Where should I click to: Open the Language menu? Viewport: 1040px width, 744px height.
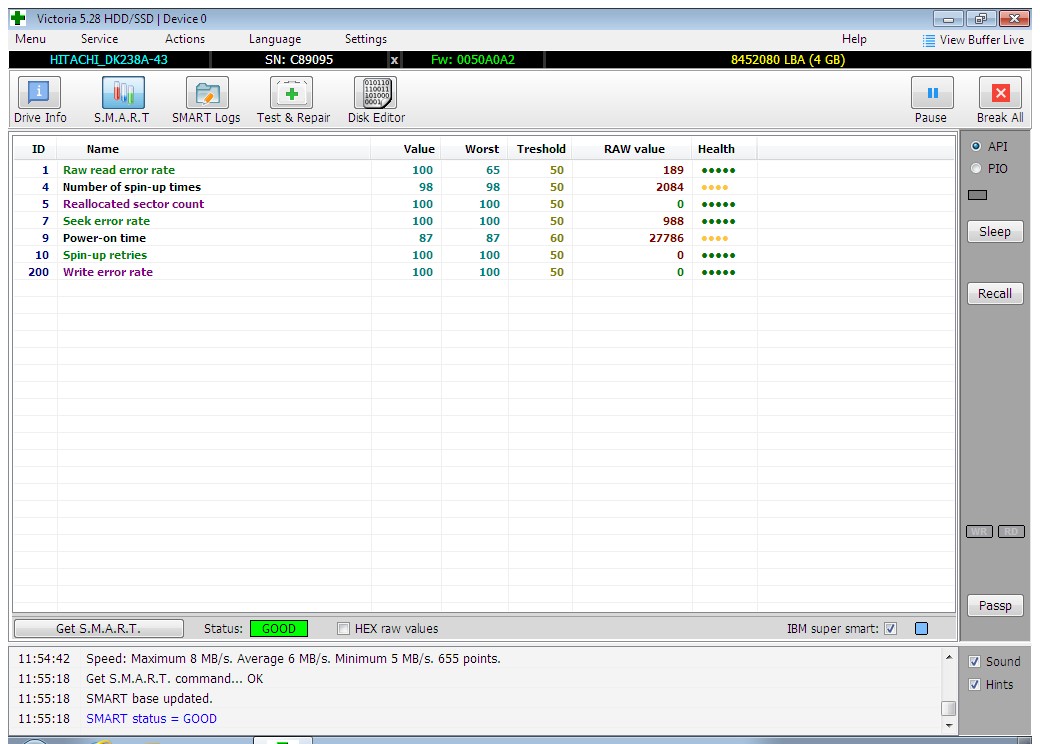(x=275, y=39)
